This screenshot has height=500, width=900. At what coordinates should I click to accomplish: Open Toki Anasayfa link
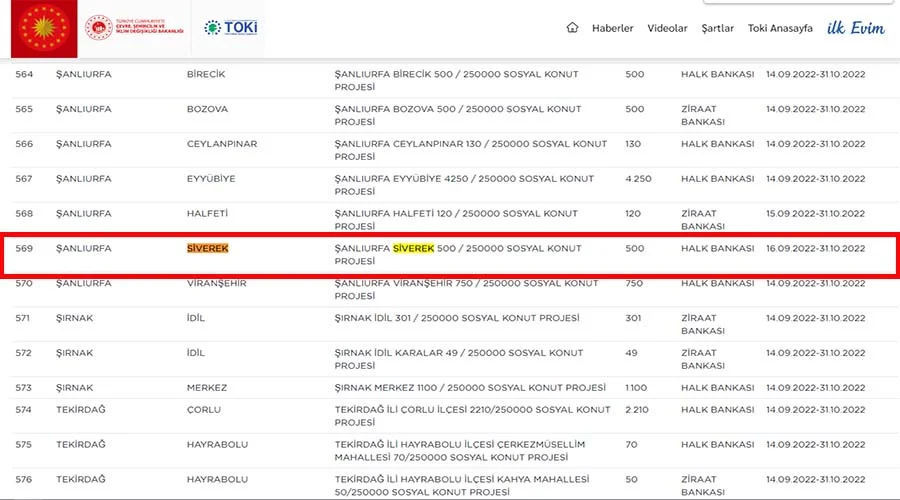click(x=780, y=28)
